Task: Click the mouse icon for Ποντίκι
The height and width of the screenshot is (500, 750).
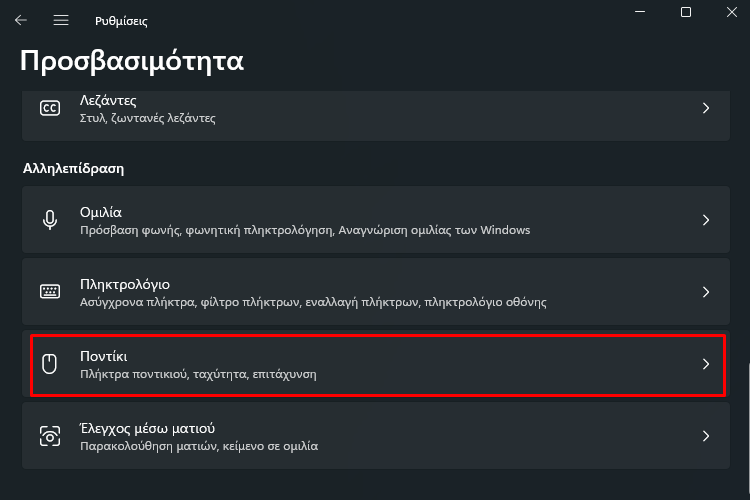Action: (x=49, y=364)
